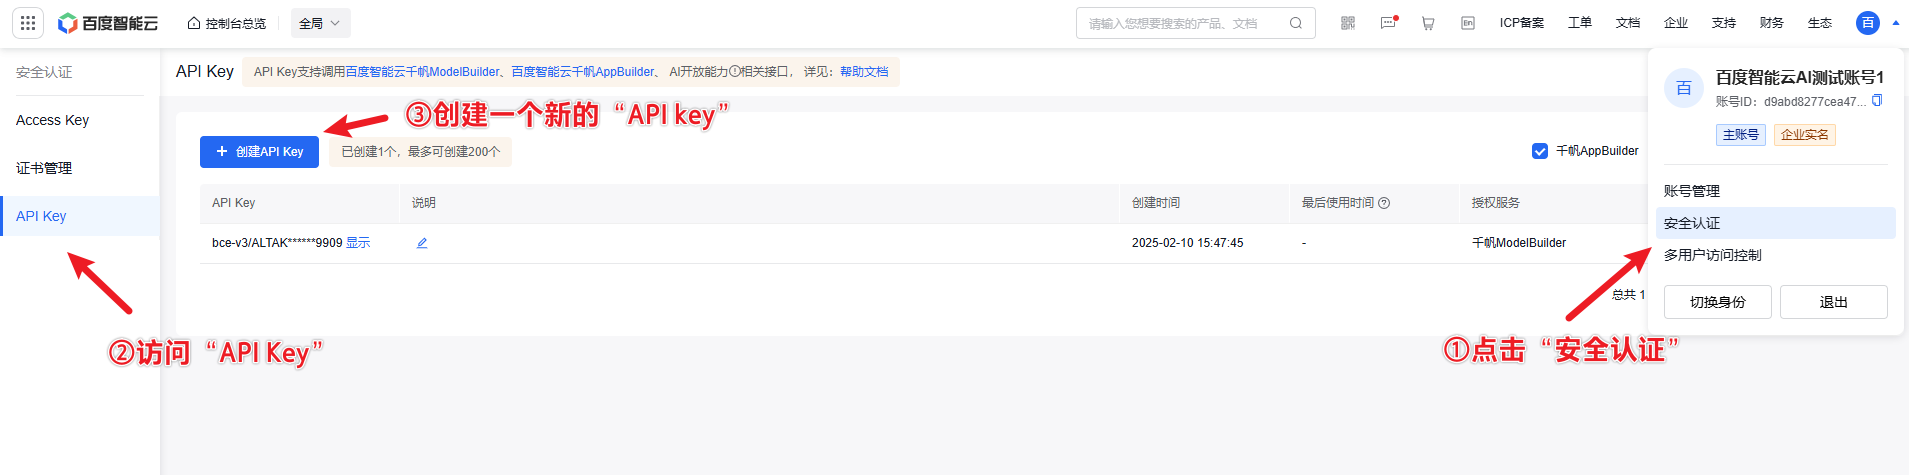This screenshot has width=1909, height=475.
Task: Open the 全局 region dropdown
Action: (320, 23)
